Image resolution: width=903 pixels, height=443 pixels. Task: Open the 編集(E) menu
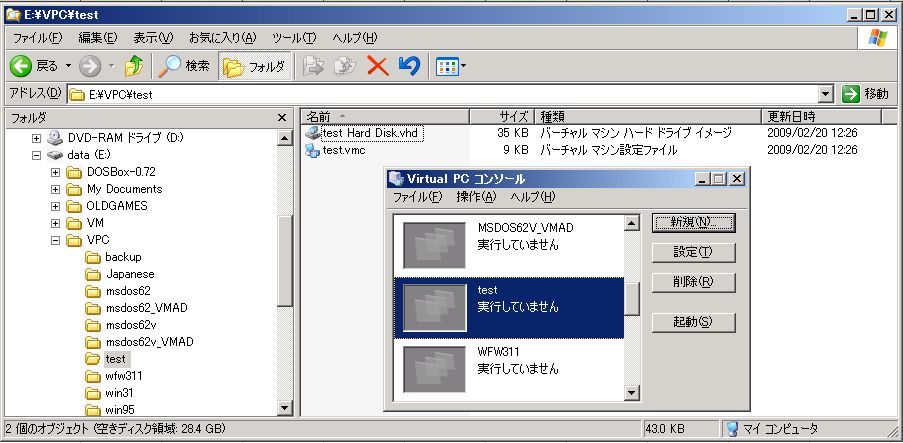click(97, 38)
